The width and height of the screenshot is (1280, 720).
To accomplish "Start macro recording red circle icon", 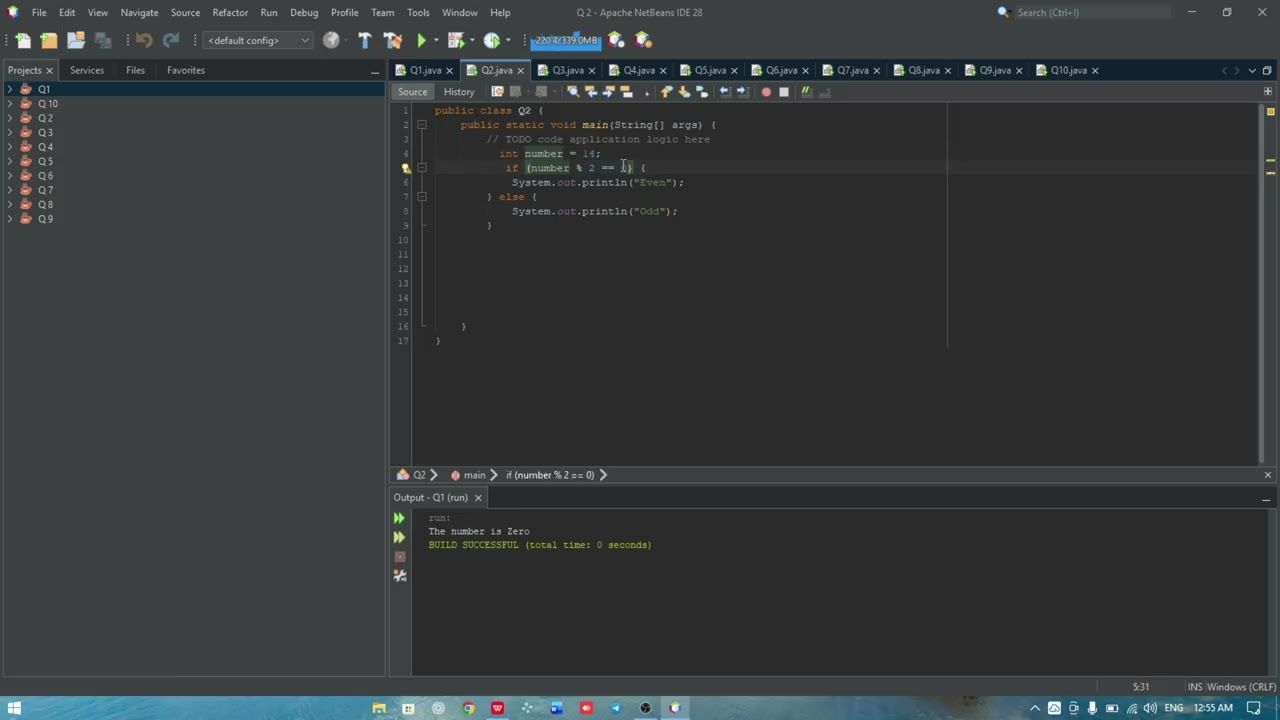I will (766, 92).
